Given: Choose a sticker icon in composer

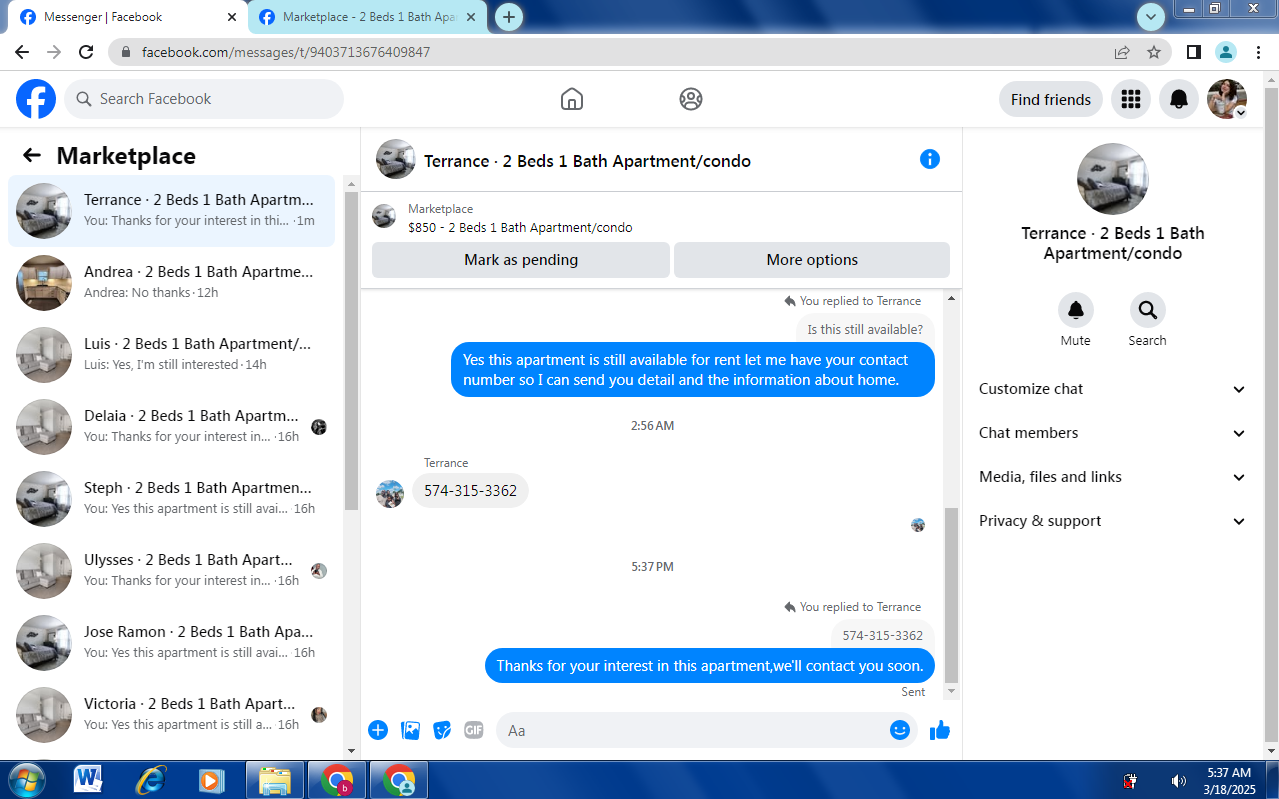Looking at the screenshot, I should click(x=442, y=730).
